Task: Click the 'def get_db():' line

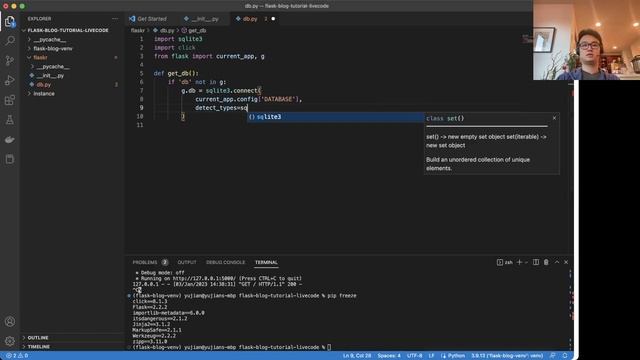Action: pos(176,73)
